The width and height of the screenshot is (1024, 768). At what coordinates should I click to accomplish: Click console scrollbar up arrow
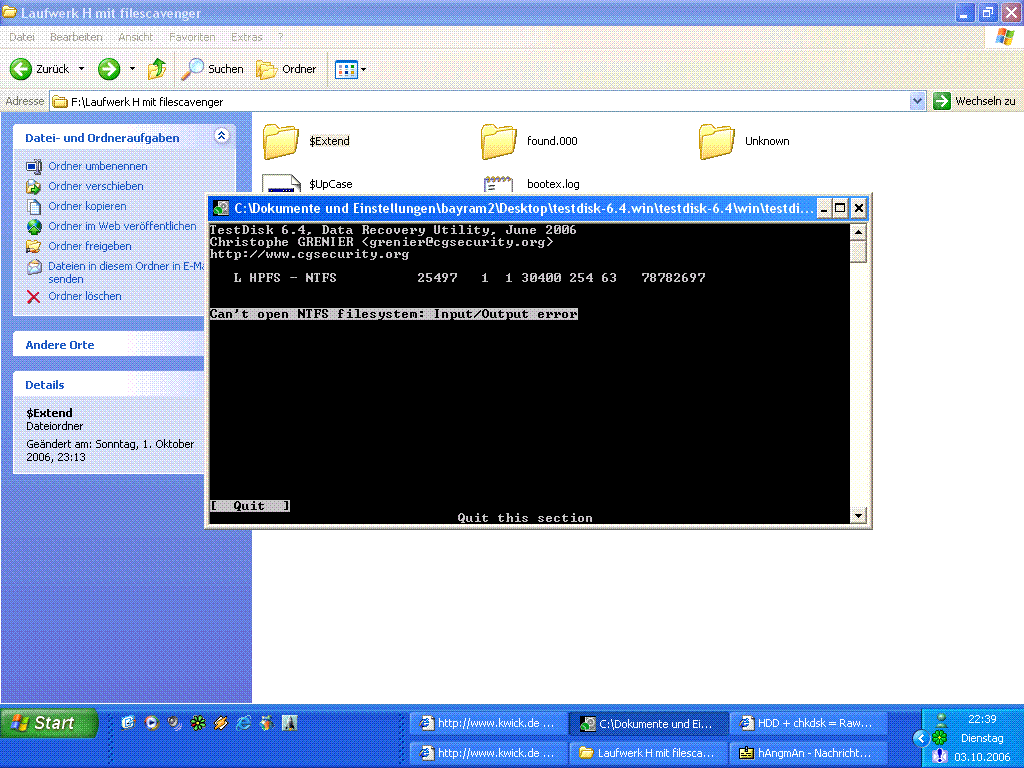click(x=858, y=232)
